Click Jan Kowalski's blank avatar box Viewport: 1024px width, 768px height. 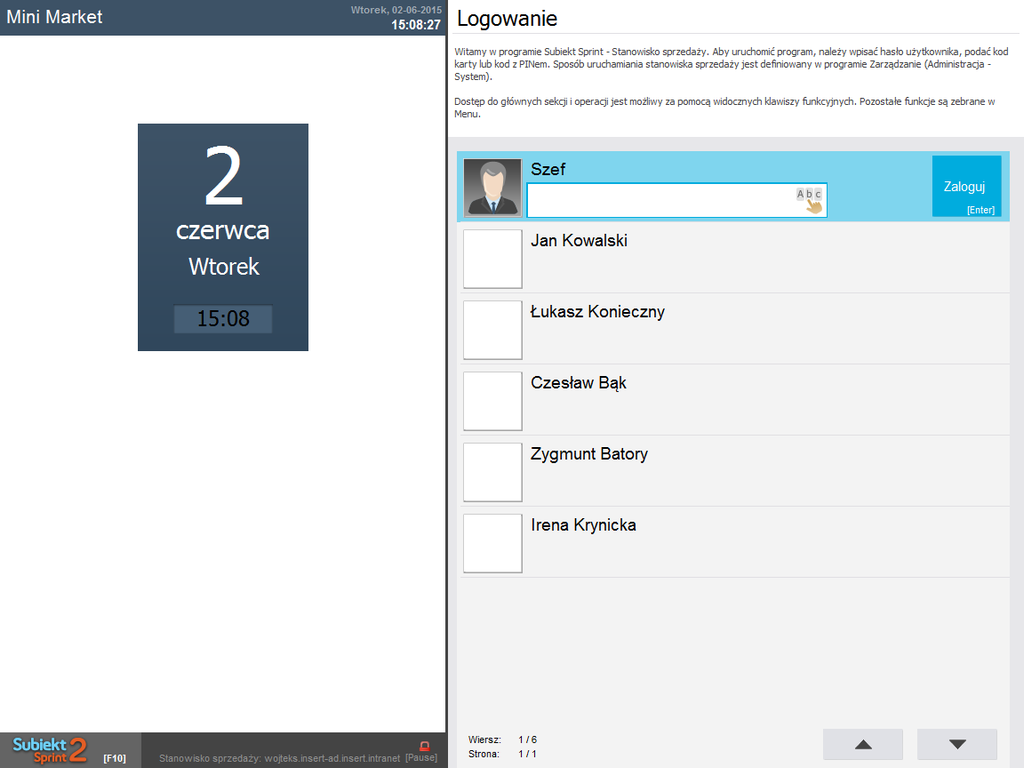(492, 259)
